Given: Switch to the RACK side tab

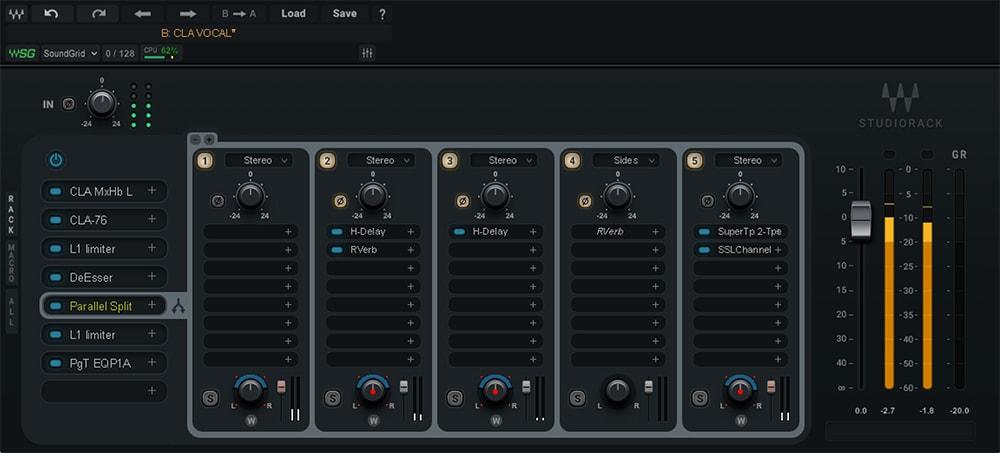Looking at the screenshot, I should coord(11,215).
